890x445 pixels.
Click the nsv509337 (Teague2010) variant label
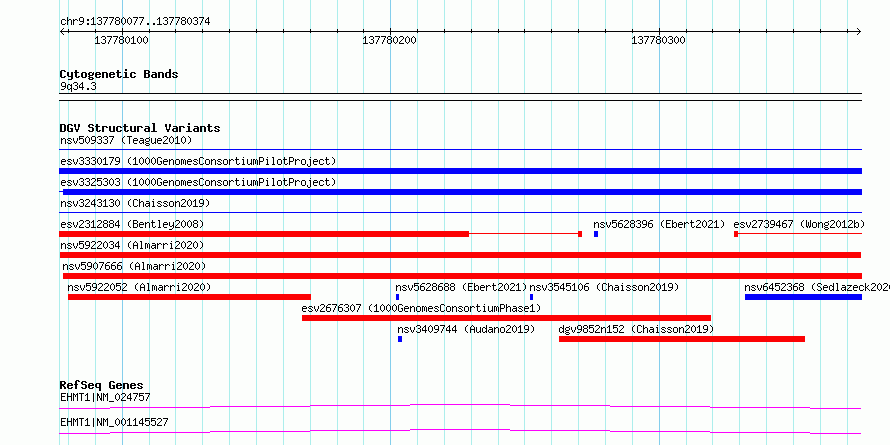126,140
